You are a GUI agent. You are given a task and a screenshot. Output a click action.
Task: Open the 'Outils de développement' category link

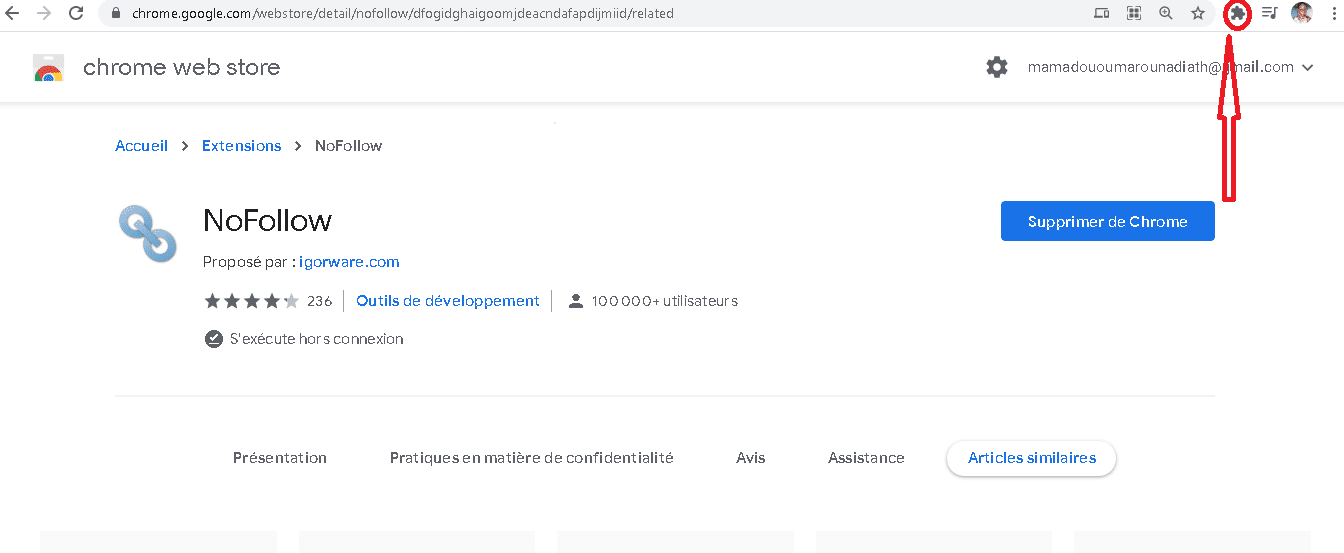(x=448, y=301)
